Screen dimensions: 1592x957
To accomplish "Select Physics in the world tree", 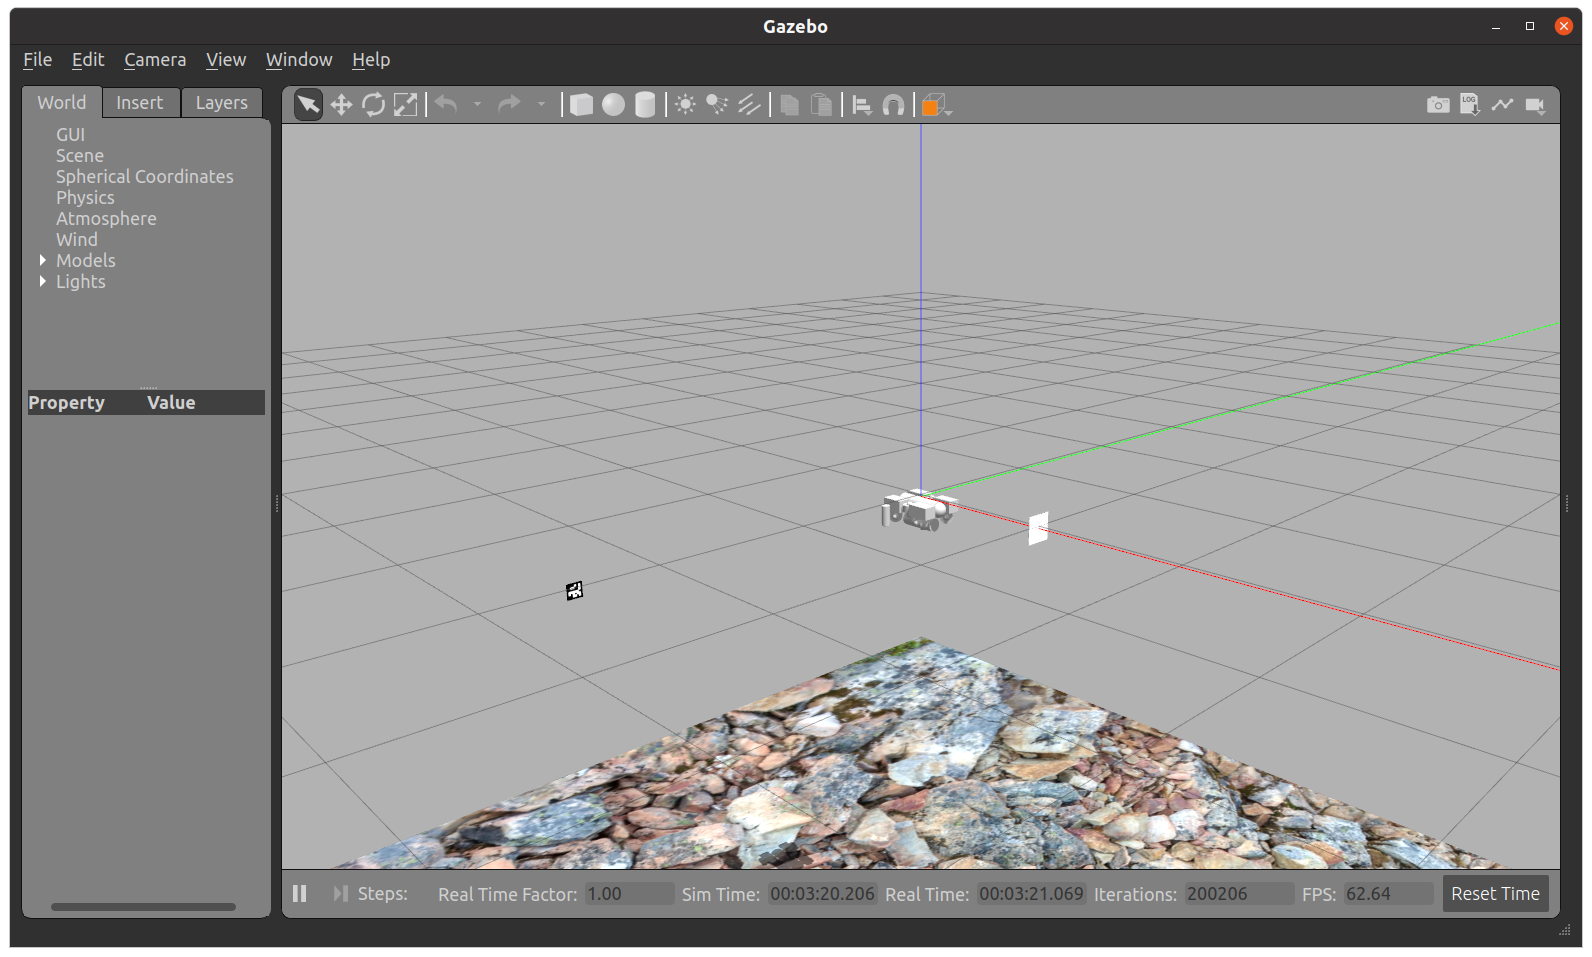I will [85, 197].
